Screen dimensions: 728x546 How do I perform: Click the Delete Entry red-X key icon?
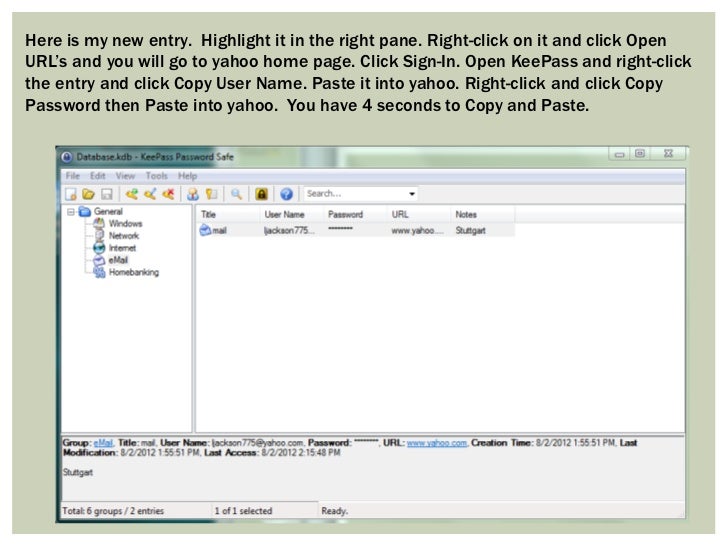(x=168, y=194)
